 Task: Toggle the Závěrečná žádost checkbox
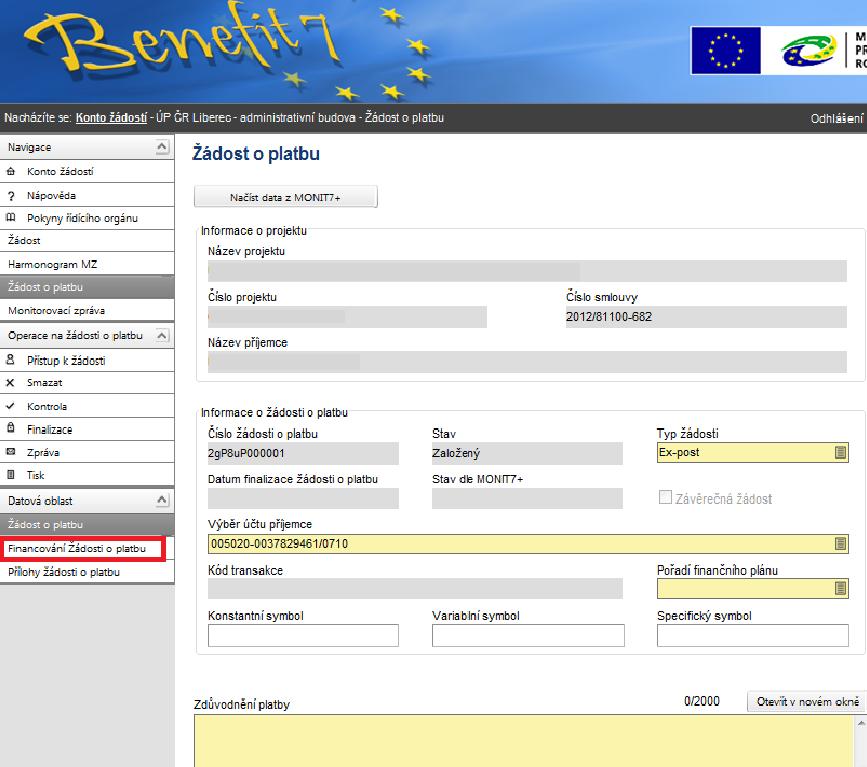(x=665, y=497)
